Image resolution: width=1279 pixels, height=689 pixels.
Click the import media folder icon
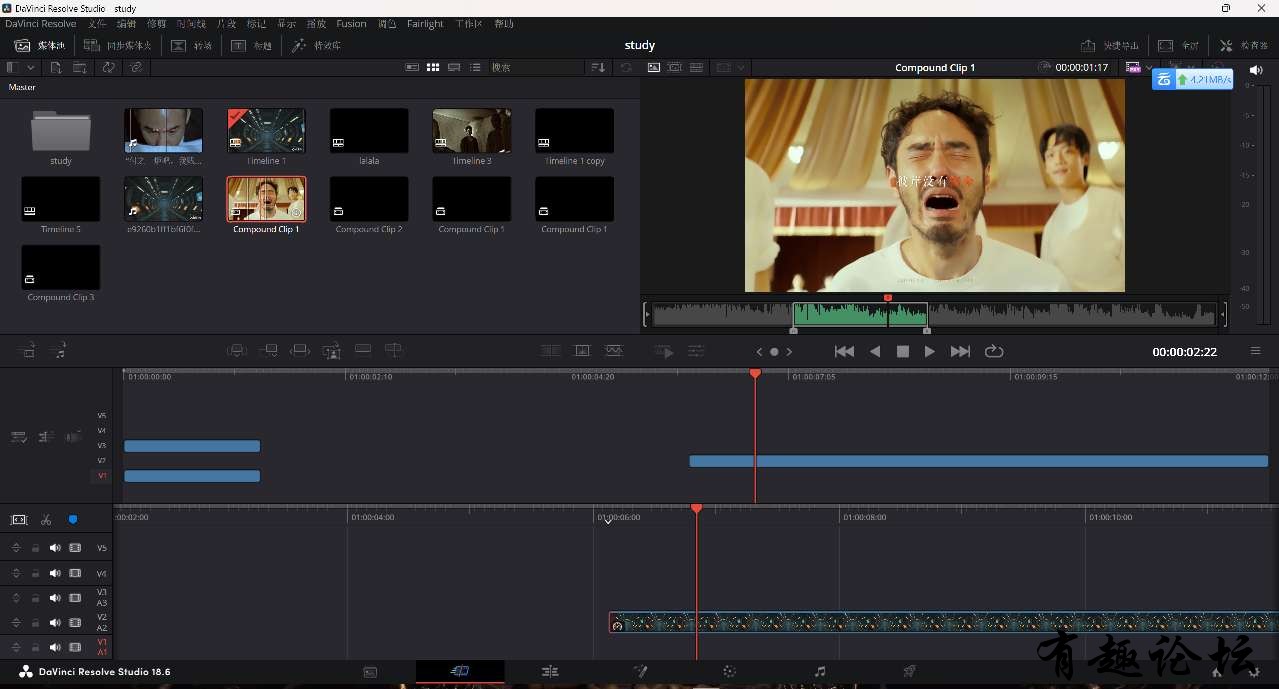[x=79, y=67]
